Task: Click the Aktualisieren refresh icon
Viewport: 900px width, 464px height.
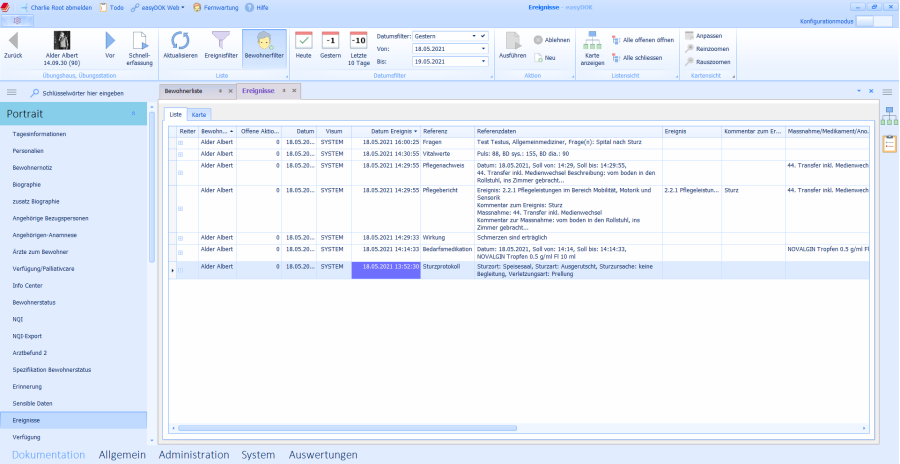Action: (180, 41)
